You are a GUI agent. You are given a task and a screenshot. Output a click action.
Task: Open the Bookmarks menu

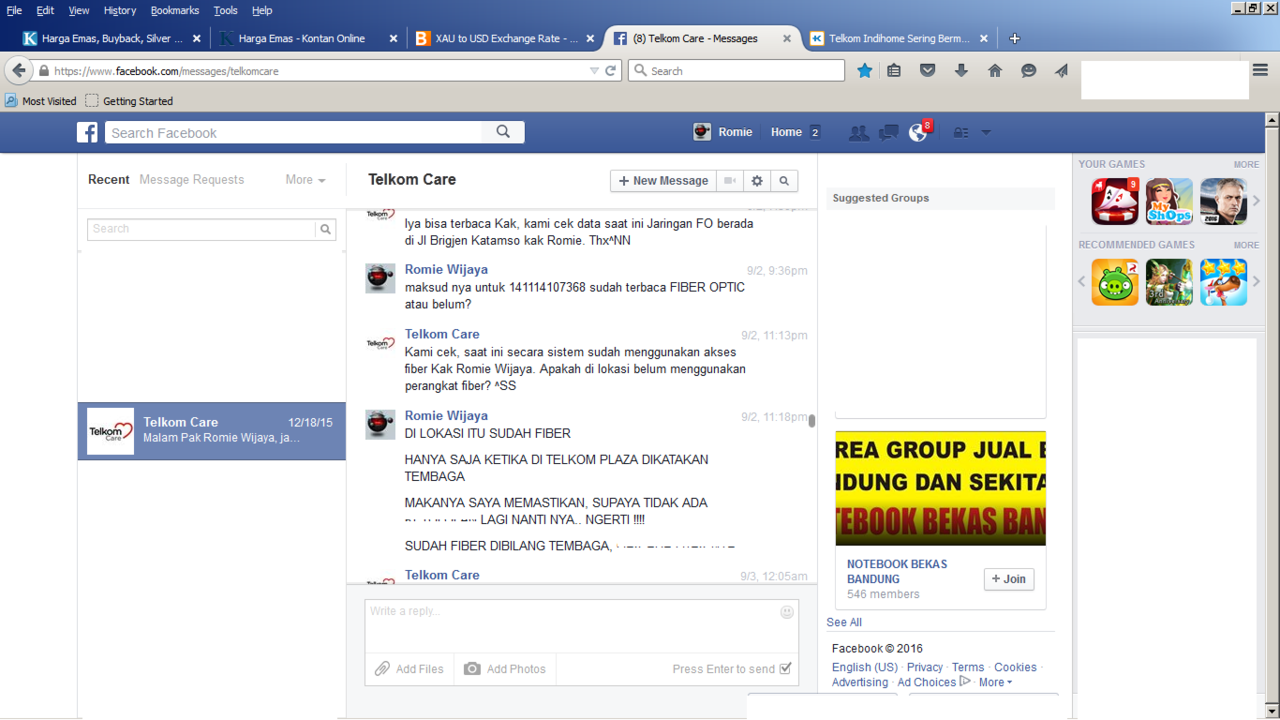click(x=175, y=10)
